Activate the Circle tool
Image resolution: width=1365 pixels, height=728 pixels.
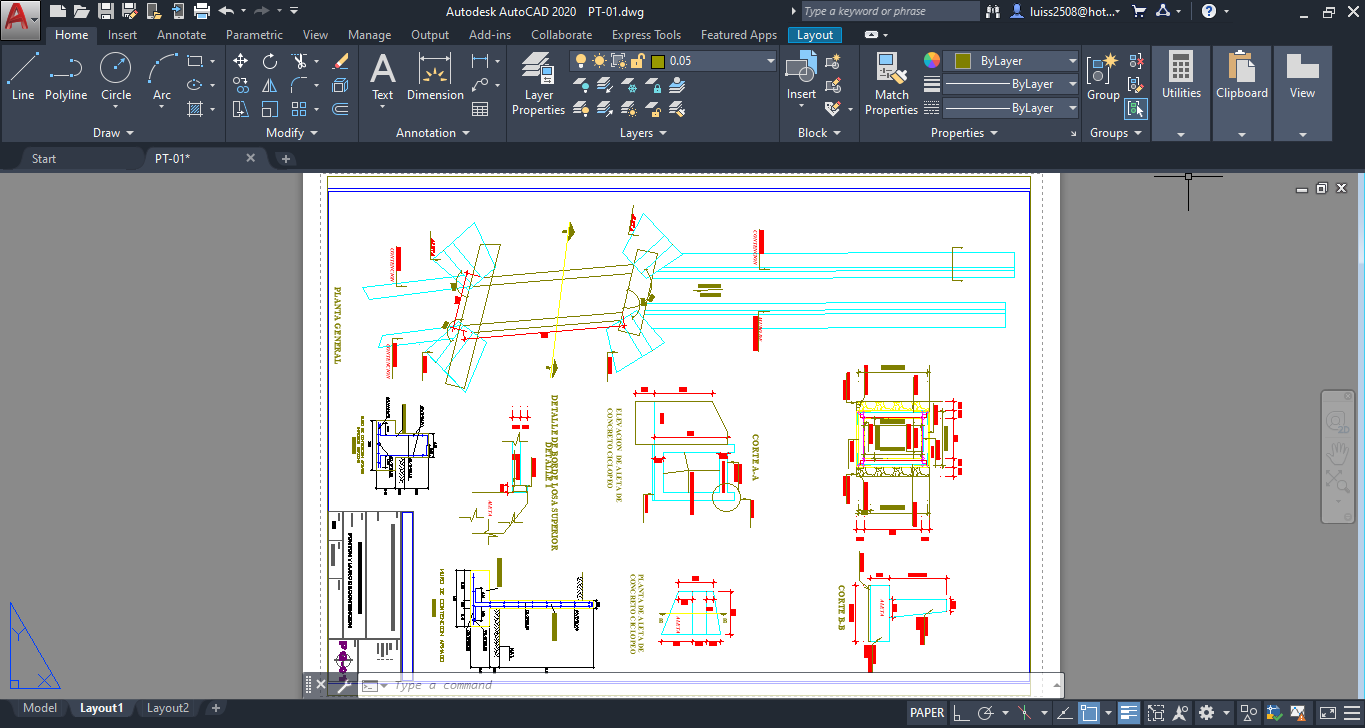click(116, 77)
